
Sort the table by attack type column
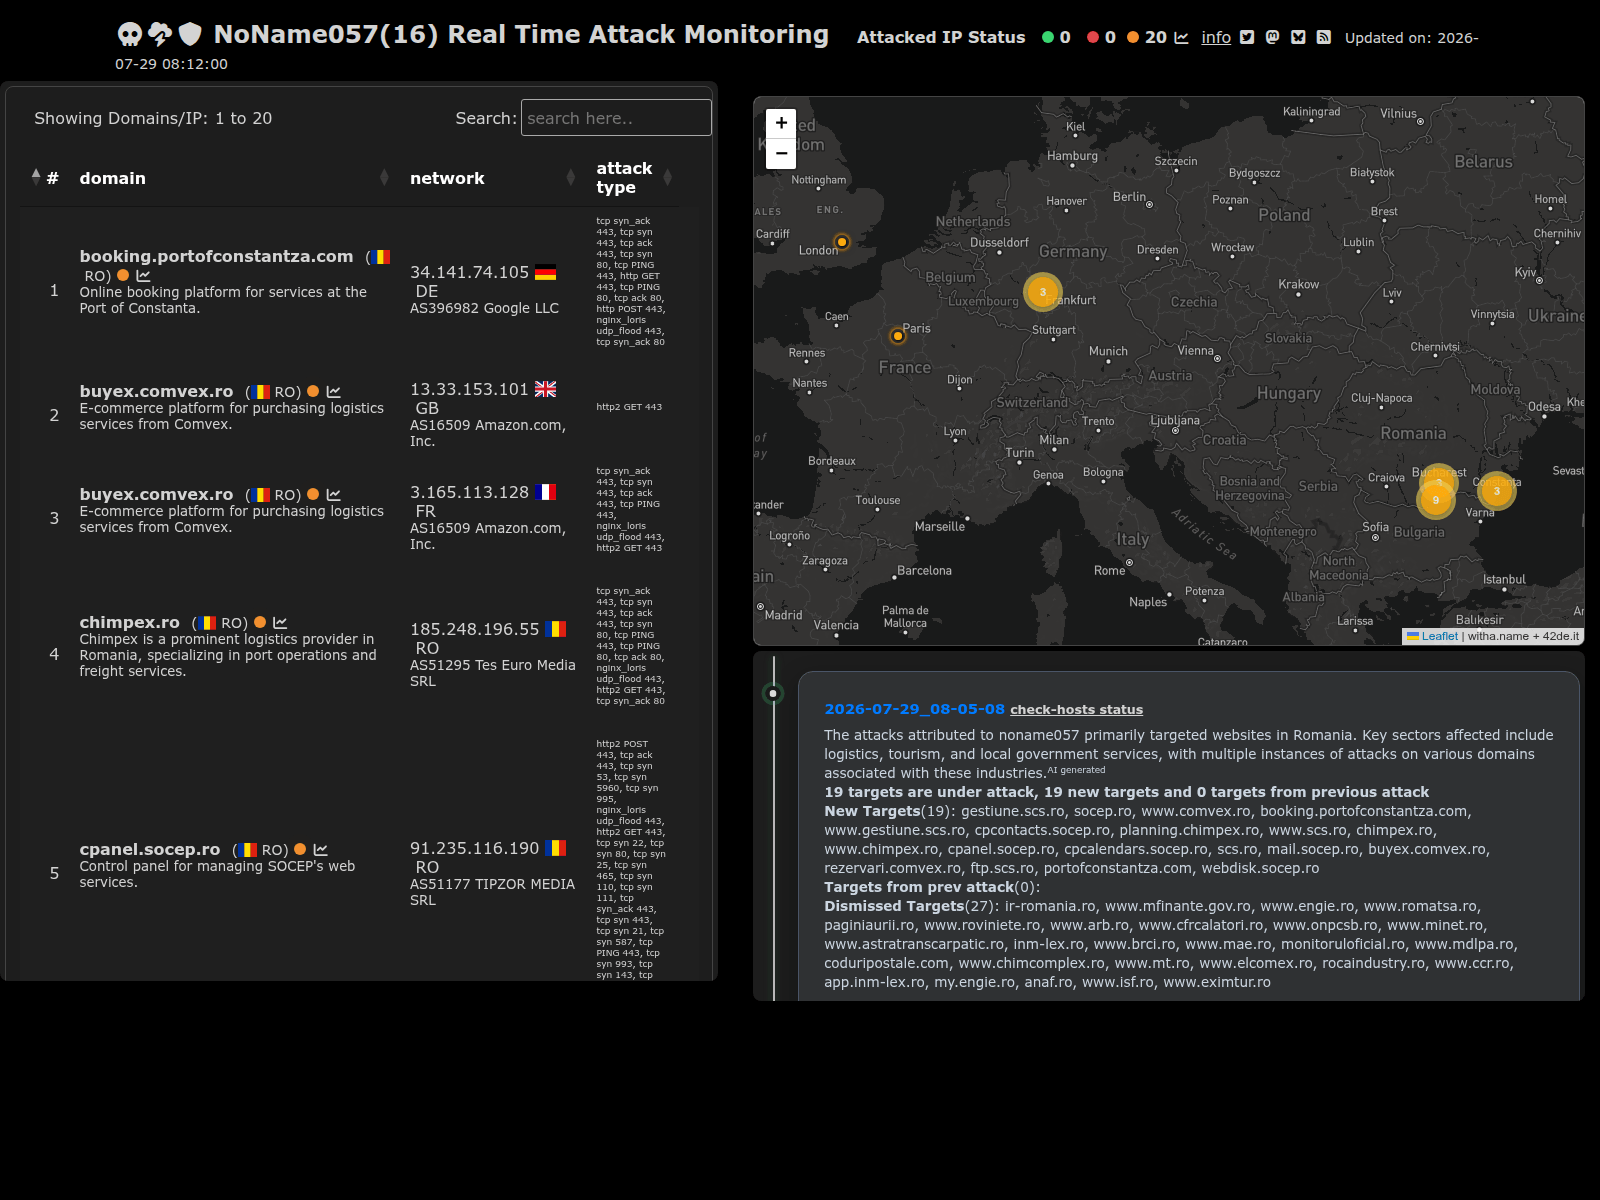(x=634, y=178)
